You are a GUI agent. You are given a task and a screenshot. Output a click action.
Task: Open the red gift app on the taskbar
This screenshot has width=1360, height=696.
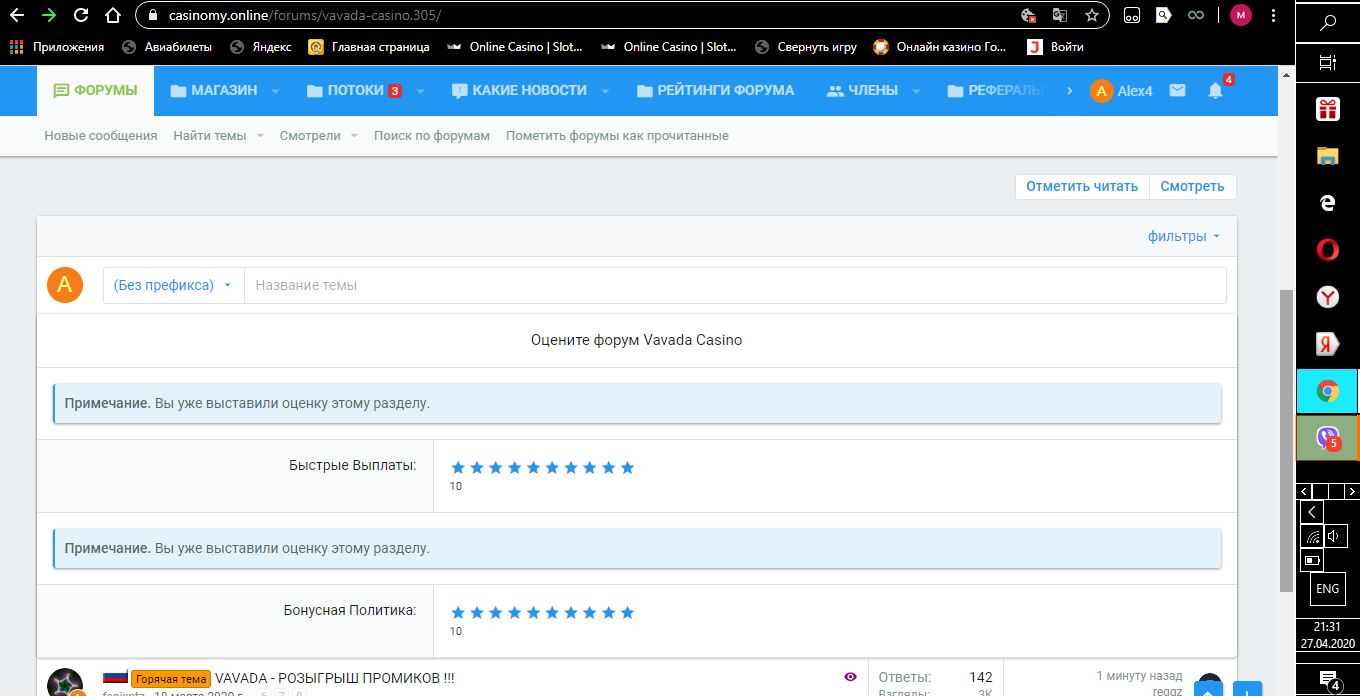[1328, 109]
